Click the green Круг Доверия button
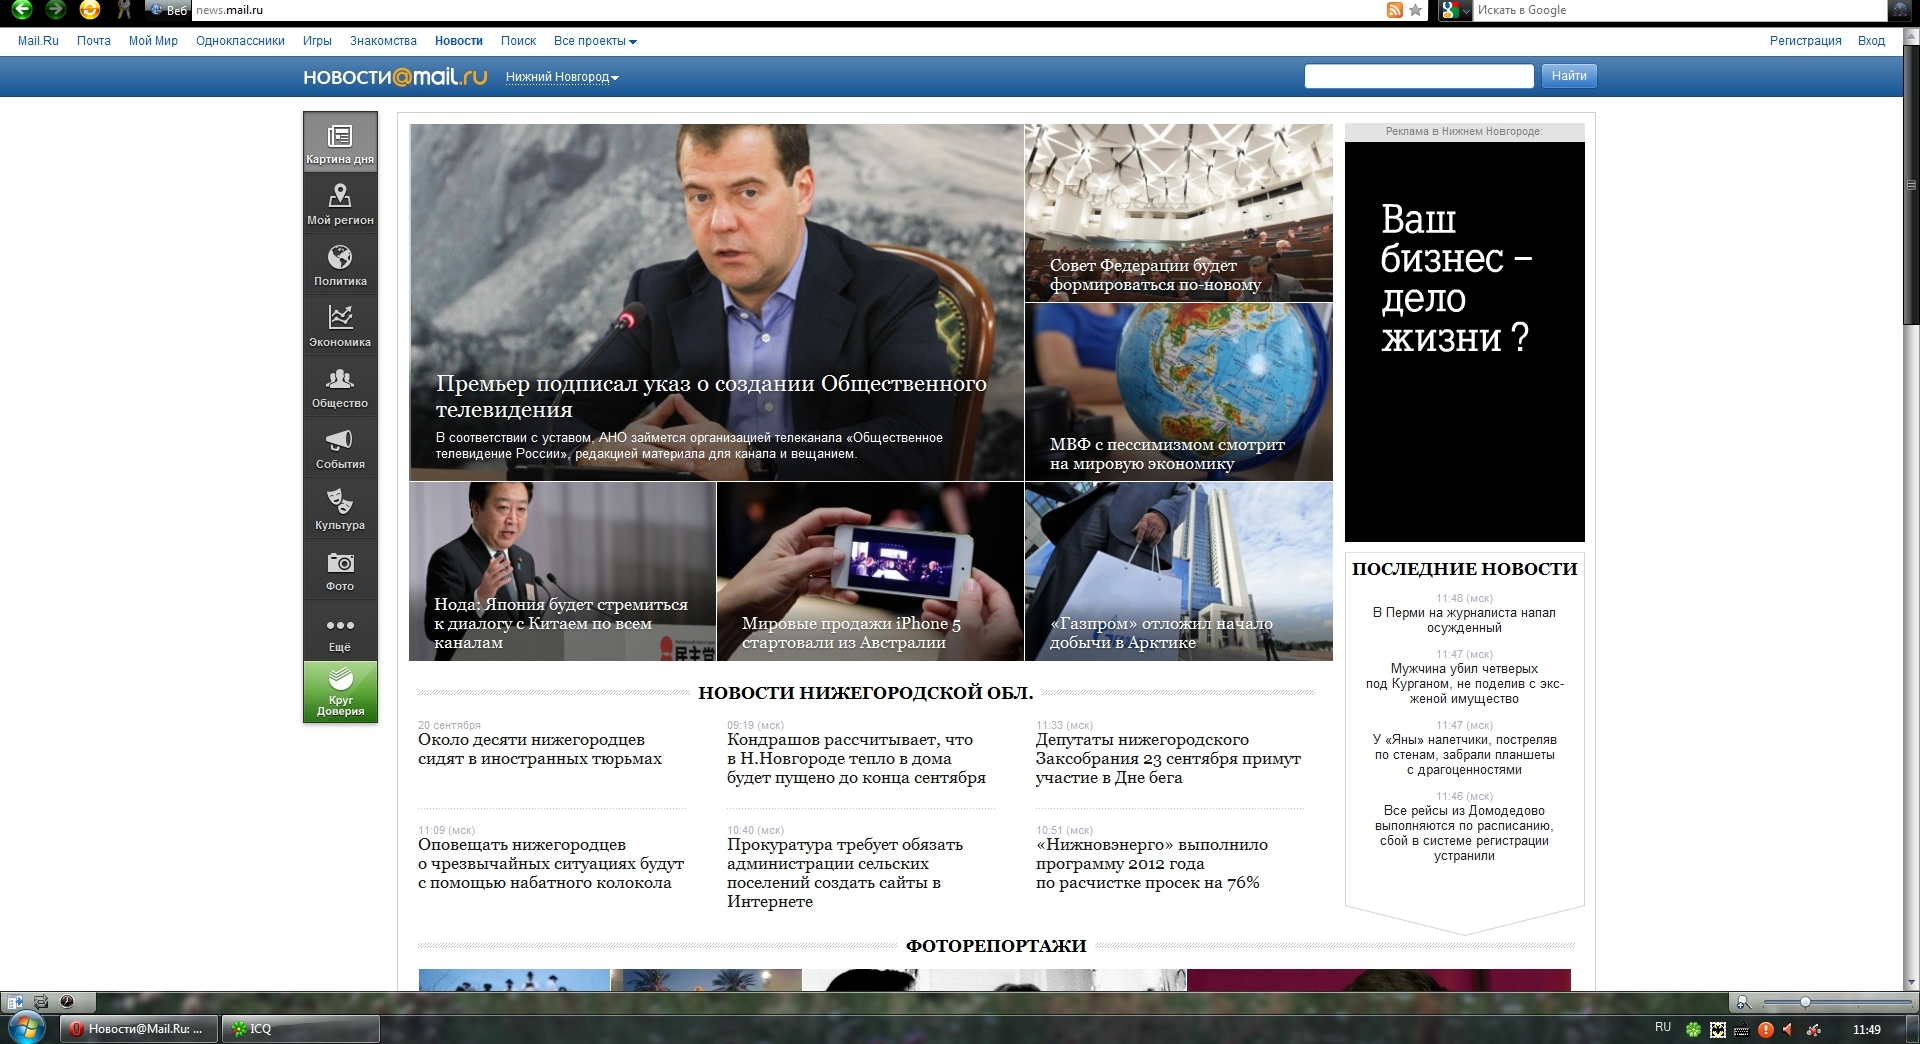Viewport: 1920px width, 1044px height. point(340,691)
